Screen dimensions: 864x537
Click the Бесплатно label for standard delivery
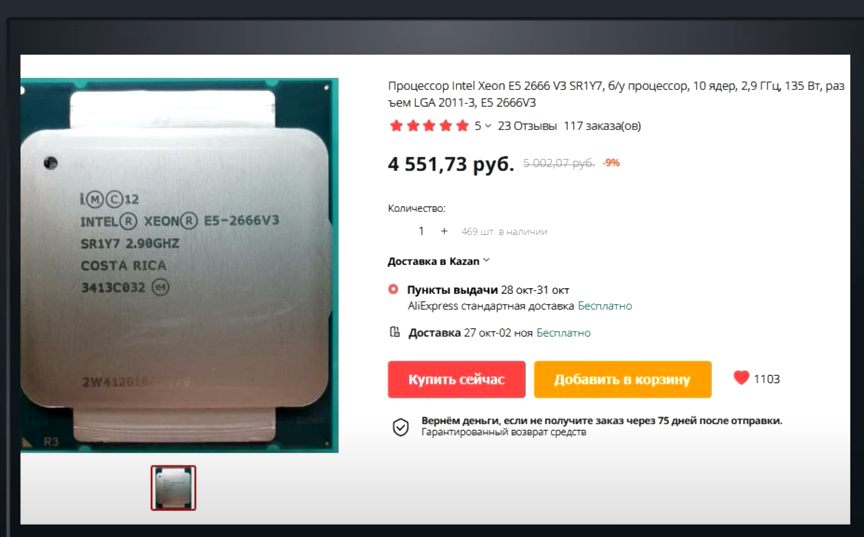(604, 306)
